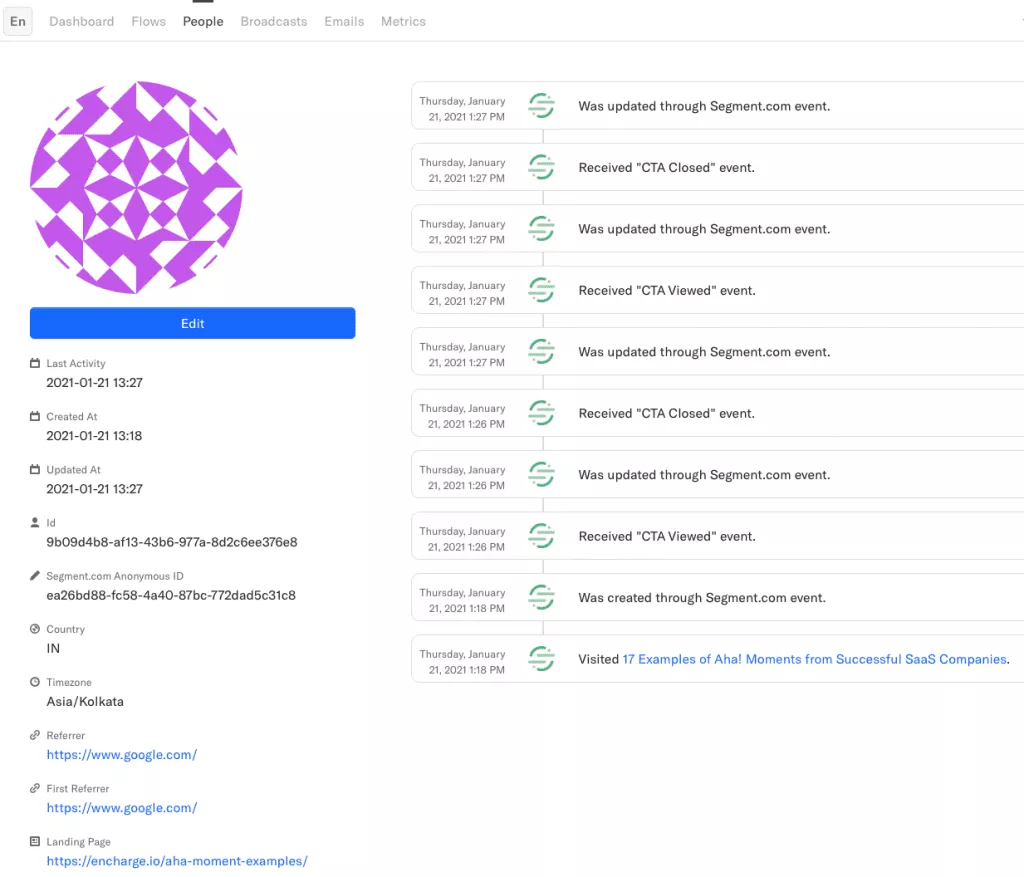
Task: Select the Id value 9b09d4b8-af13-43b6-977a-8d2c6ee376e8
Action: click(172, 542)
